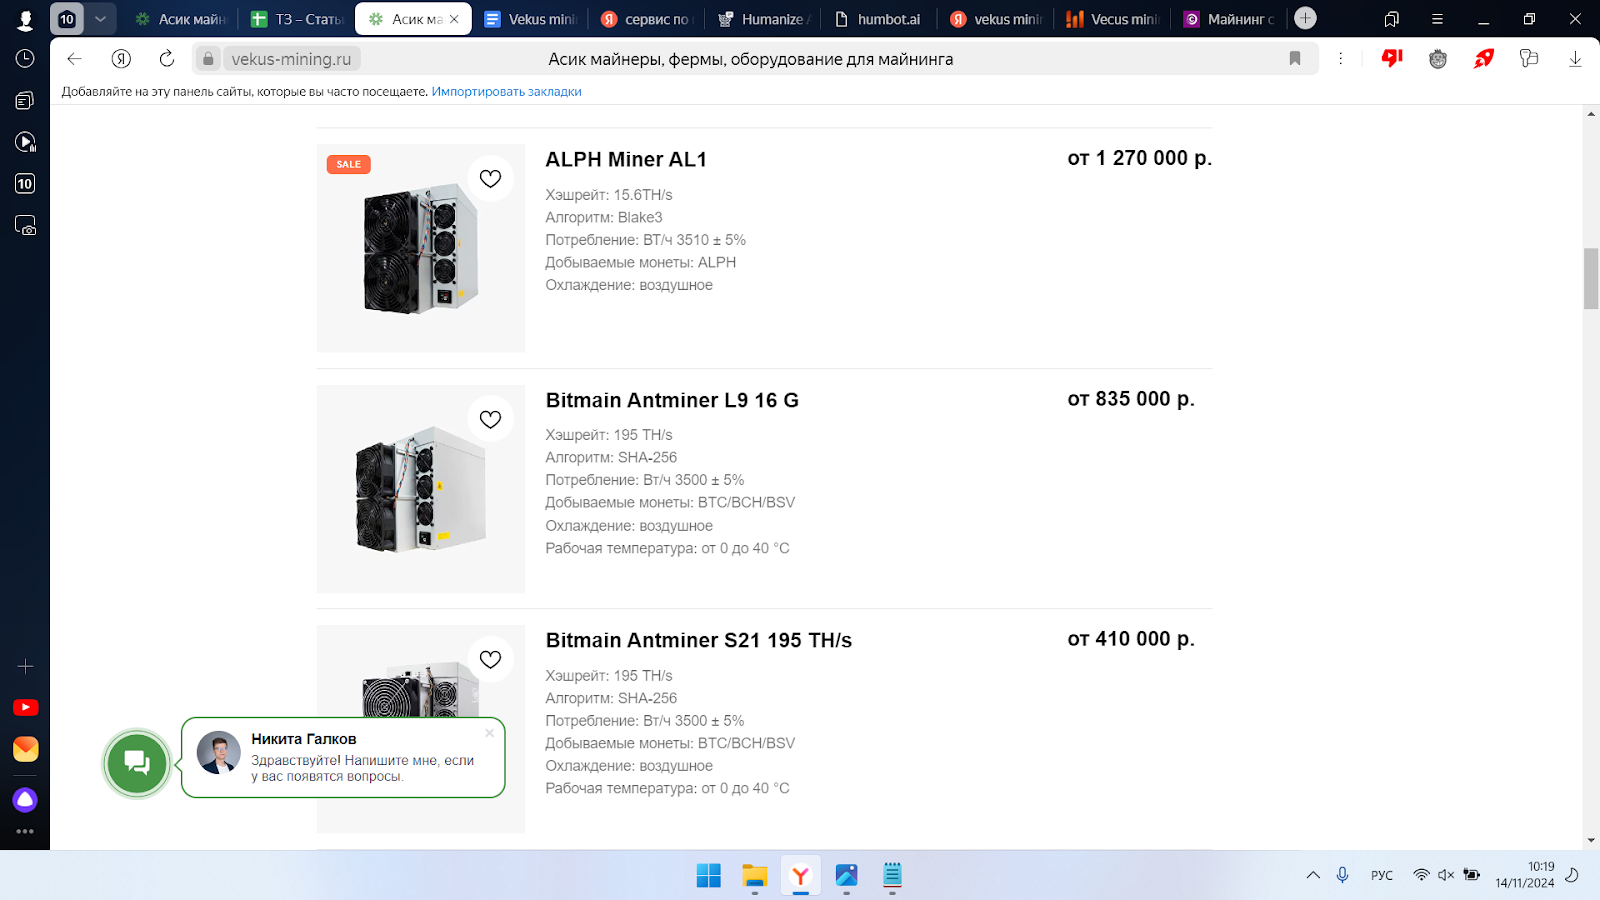Open media player panel in the sidebar

coord(25,142)
